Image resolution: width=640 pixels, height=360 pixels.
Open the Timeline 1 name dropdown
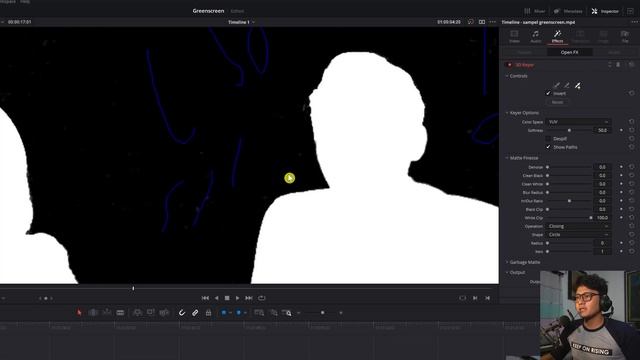point(241,22)
